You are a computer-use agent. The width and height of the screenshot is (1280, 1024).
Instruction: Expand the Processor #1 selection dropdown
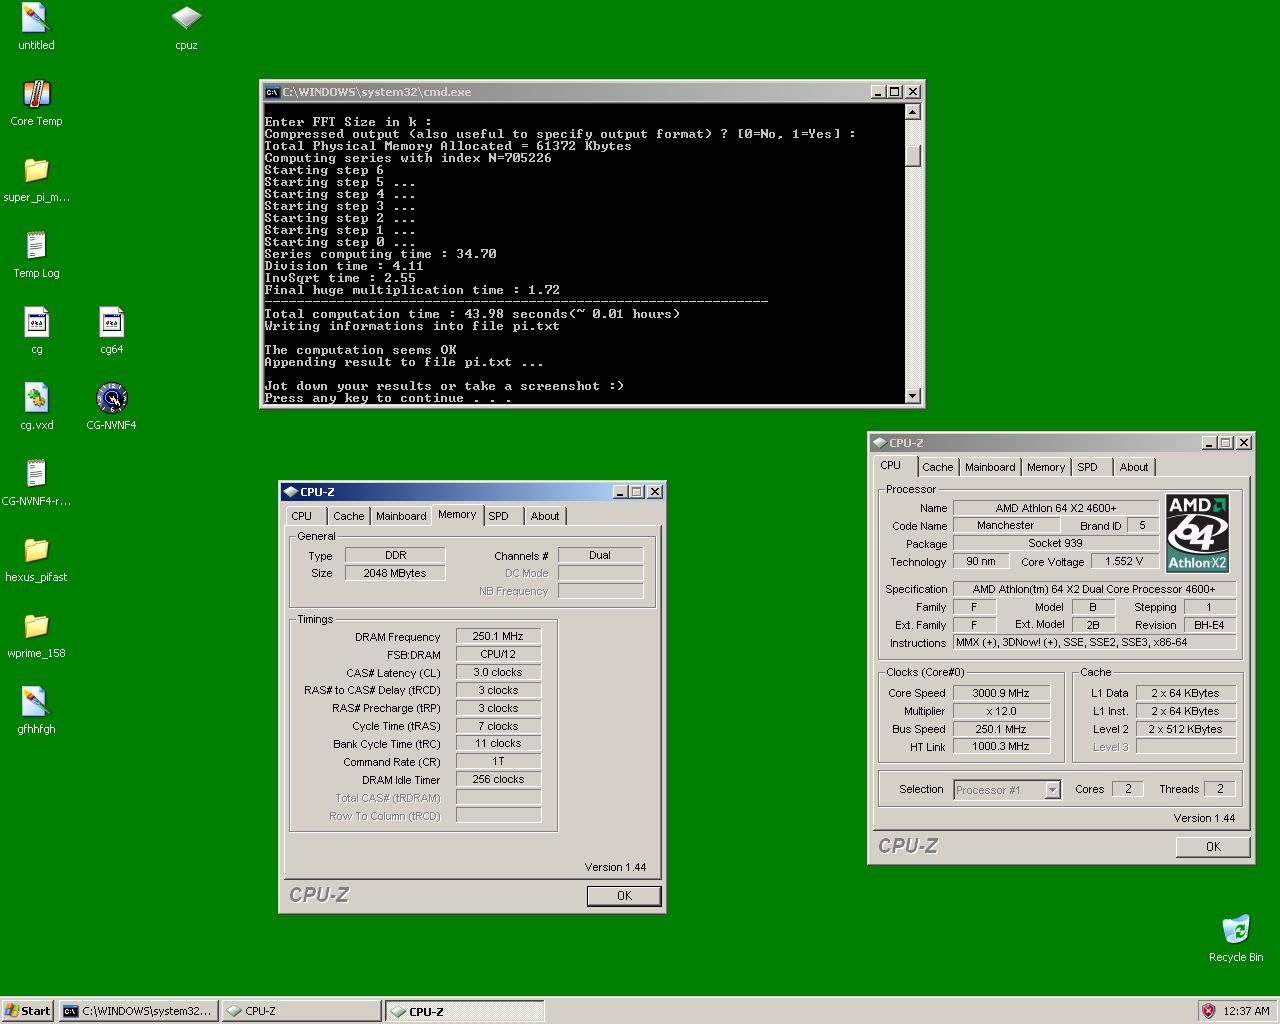click(x=1052, y=790)
